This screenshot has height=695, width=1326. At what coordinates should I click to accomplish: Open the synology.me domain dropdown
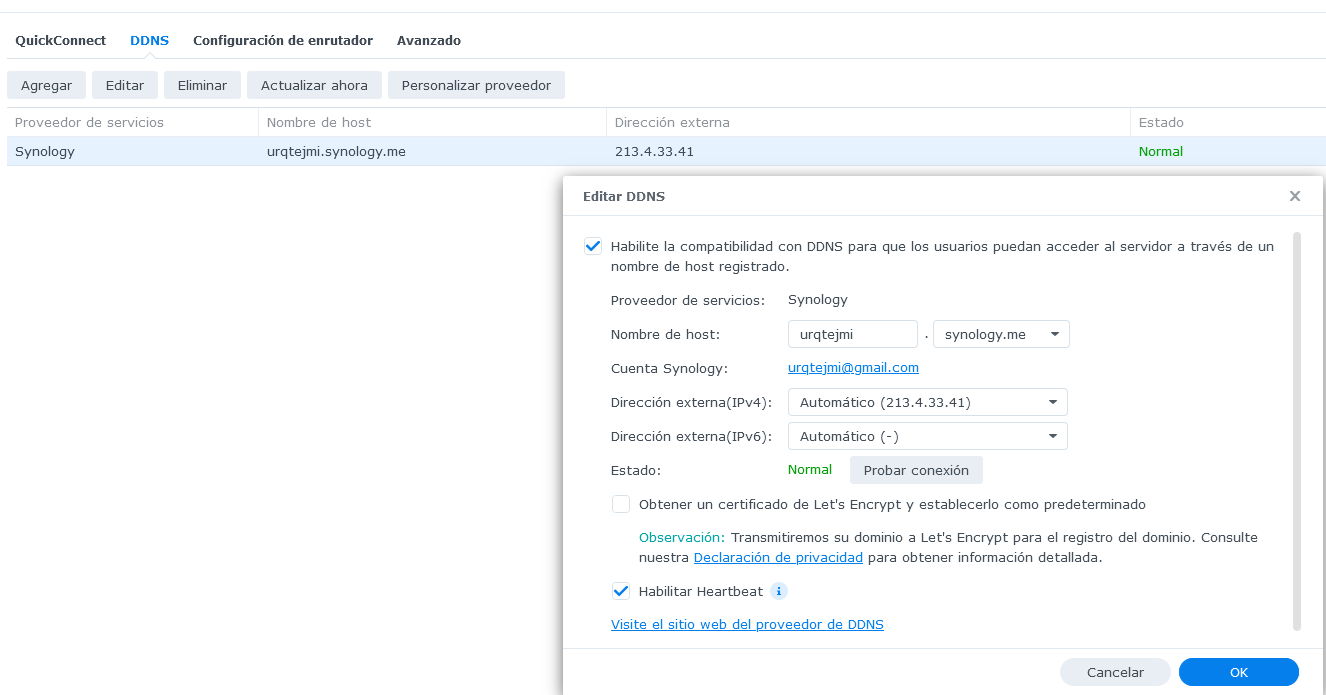pos(1001,334)
